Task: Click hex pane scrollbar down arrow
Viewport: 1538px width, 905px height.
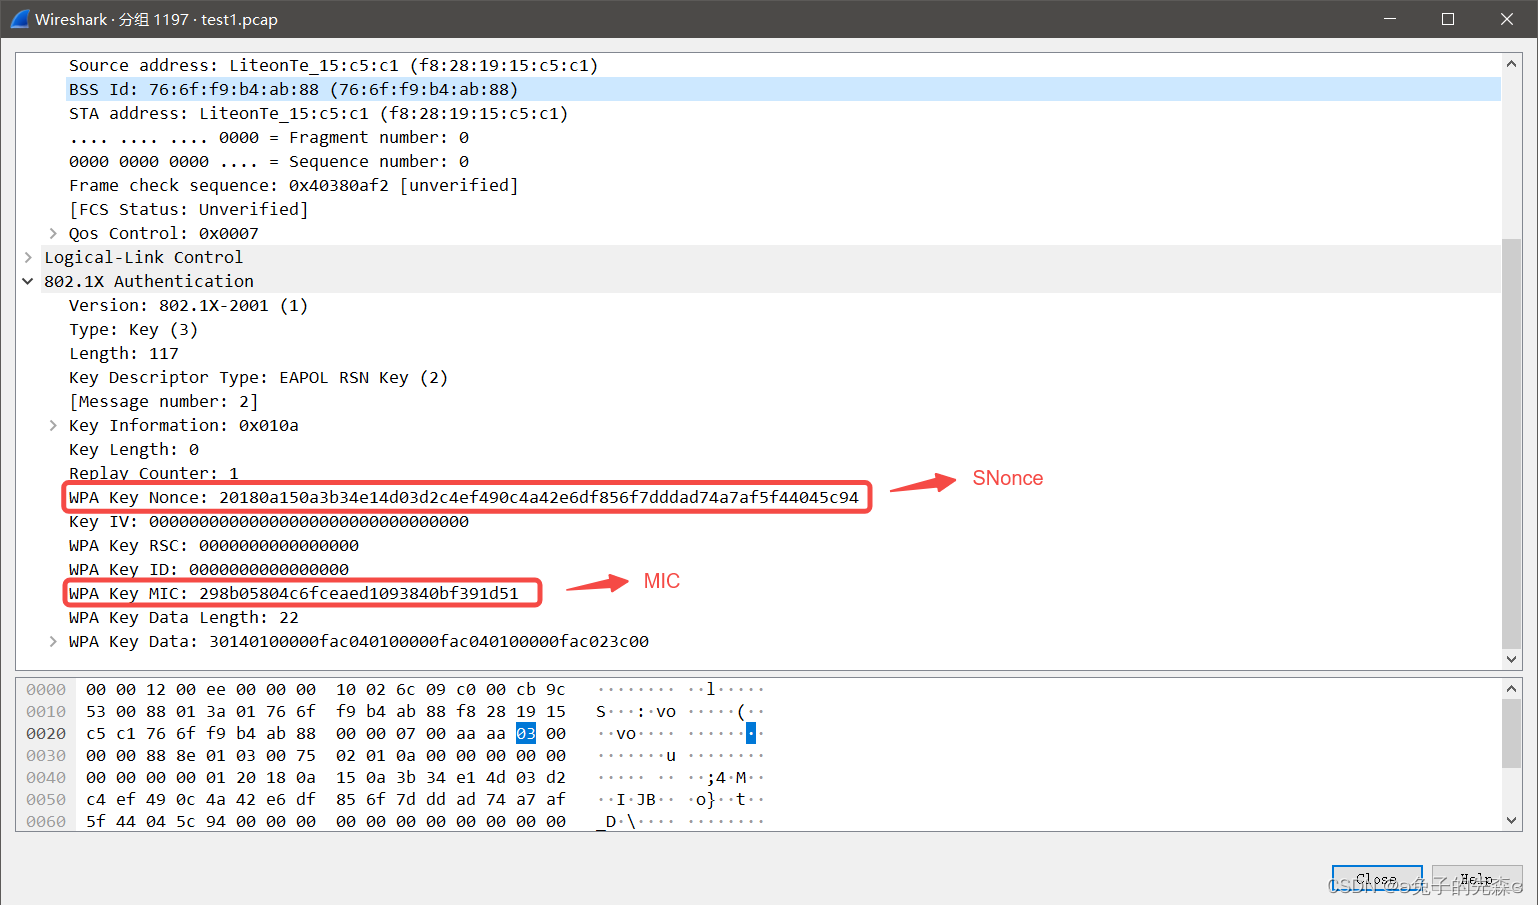Action: coord(1511,820)
